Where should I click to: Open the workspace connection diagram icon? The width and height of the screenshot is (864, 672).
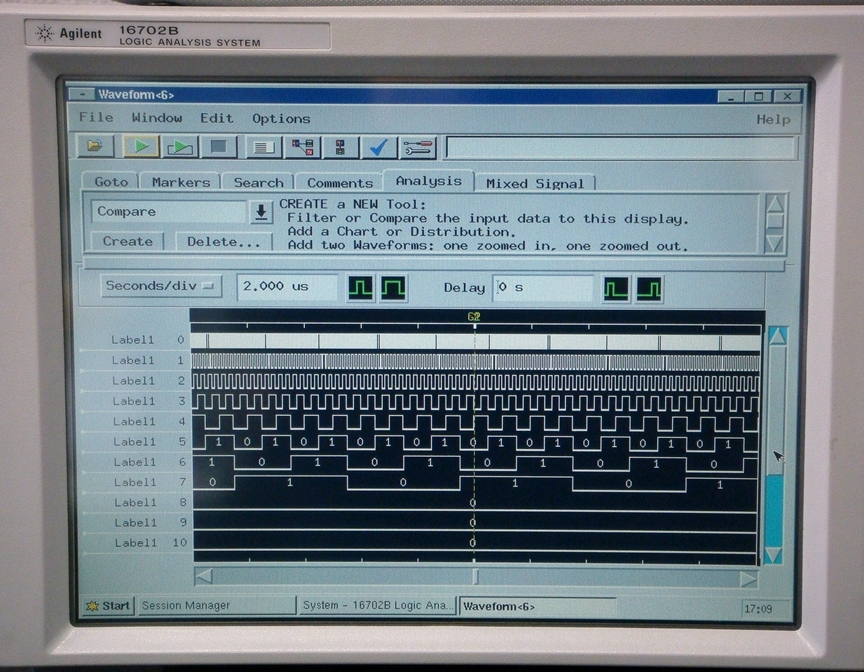click(x=303, y=148)
